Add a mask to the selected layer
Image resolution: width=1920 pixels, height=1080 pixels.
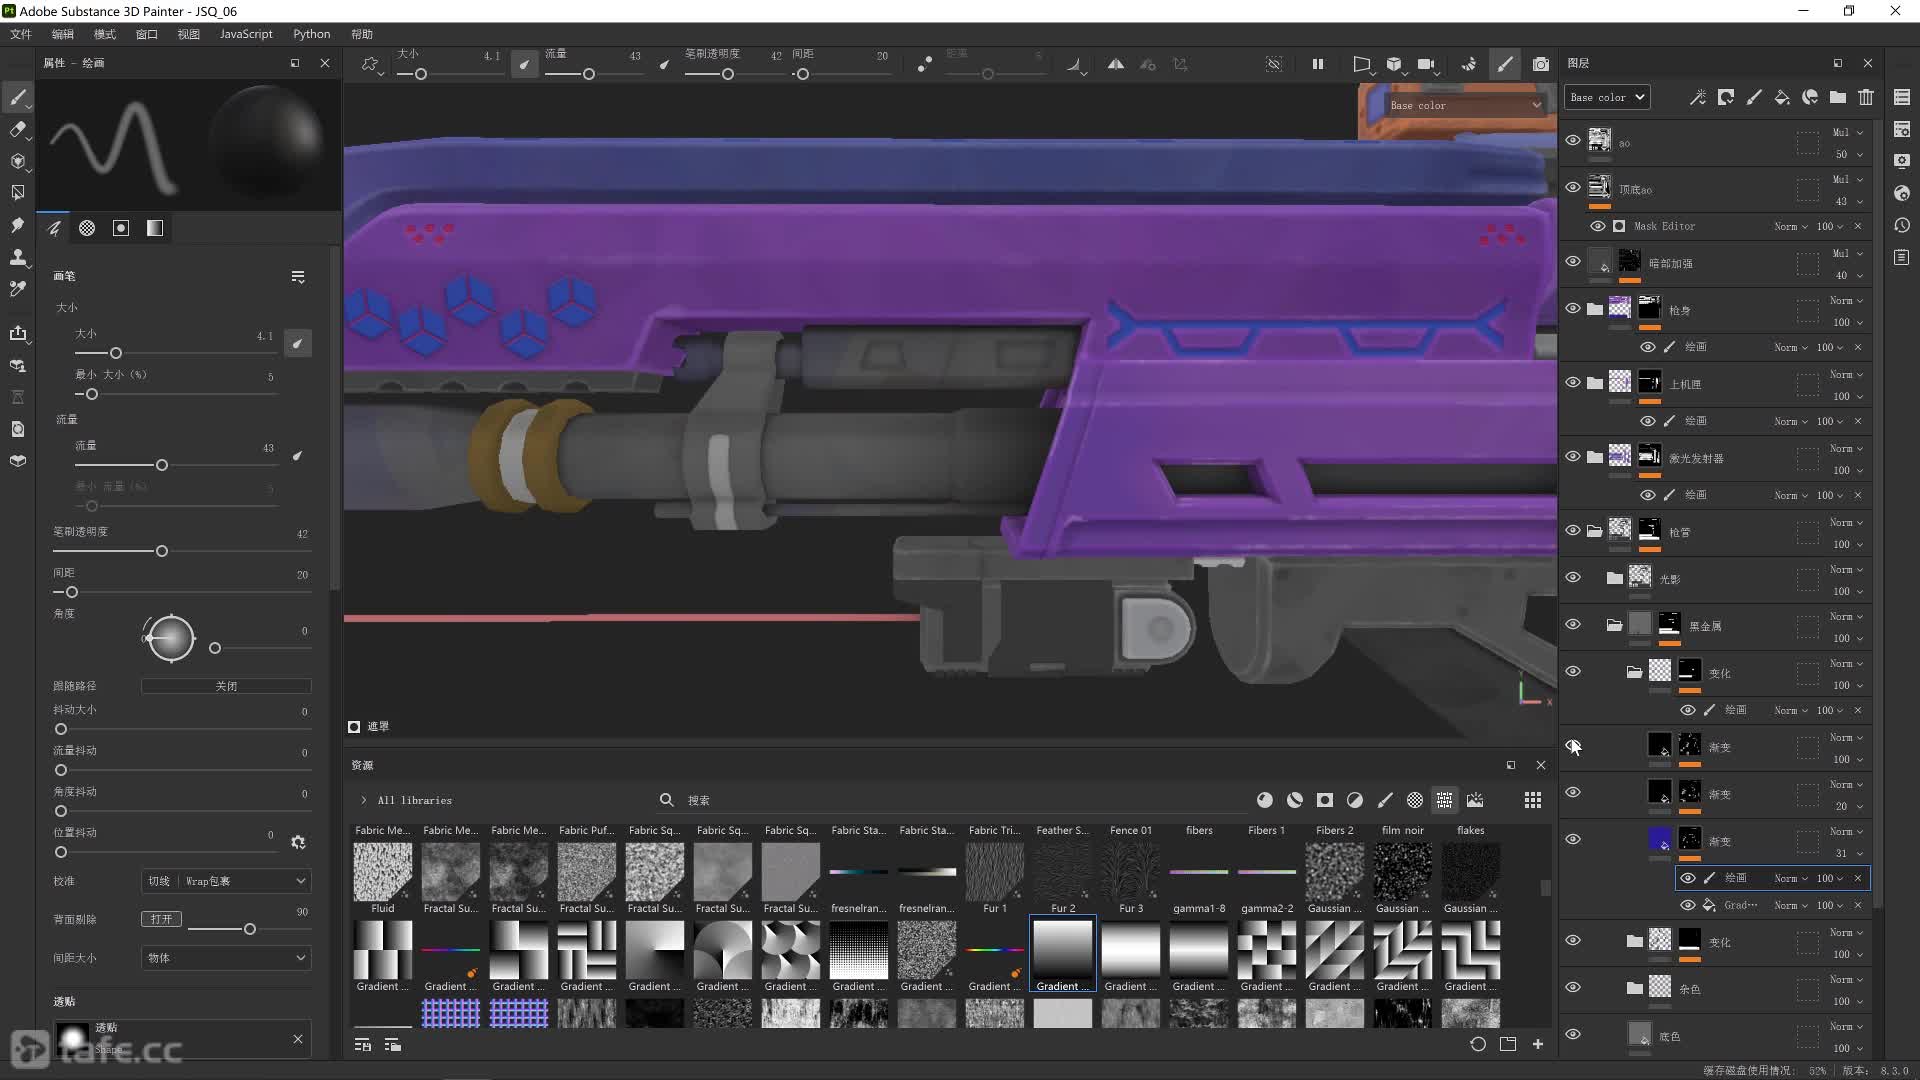(x=1726, y=97)
